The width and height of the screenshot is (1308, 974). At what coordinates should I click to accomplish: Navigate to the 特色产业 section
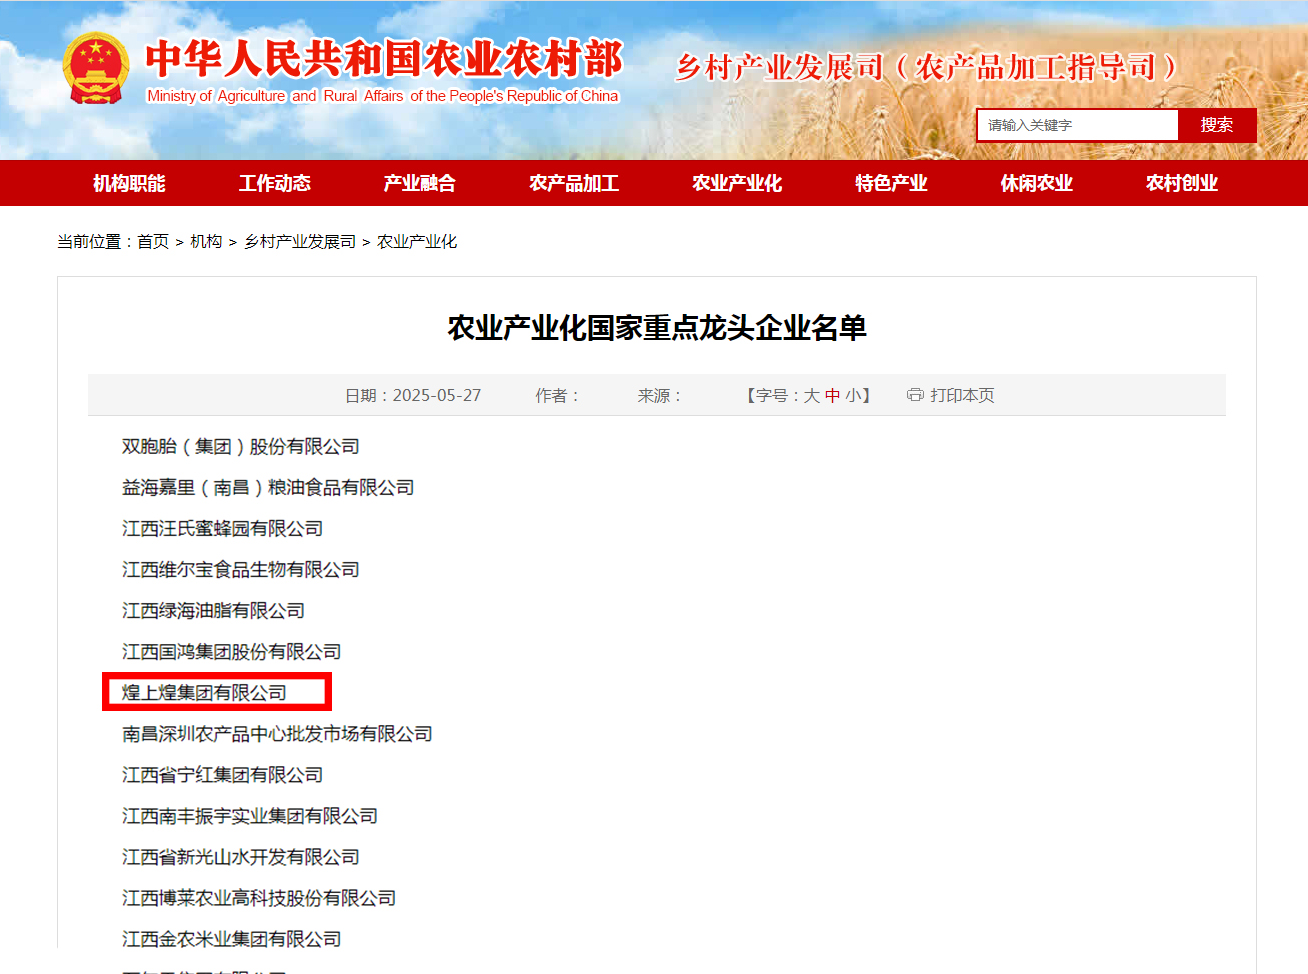coord(891,183)
